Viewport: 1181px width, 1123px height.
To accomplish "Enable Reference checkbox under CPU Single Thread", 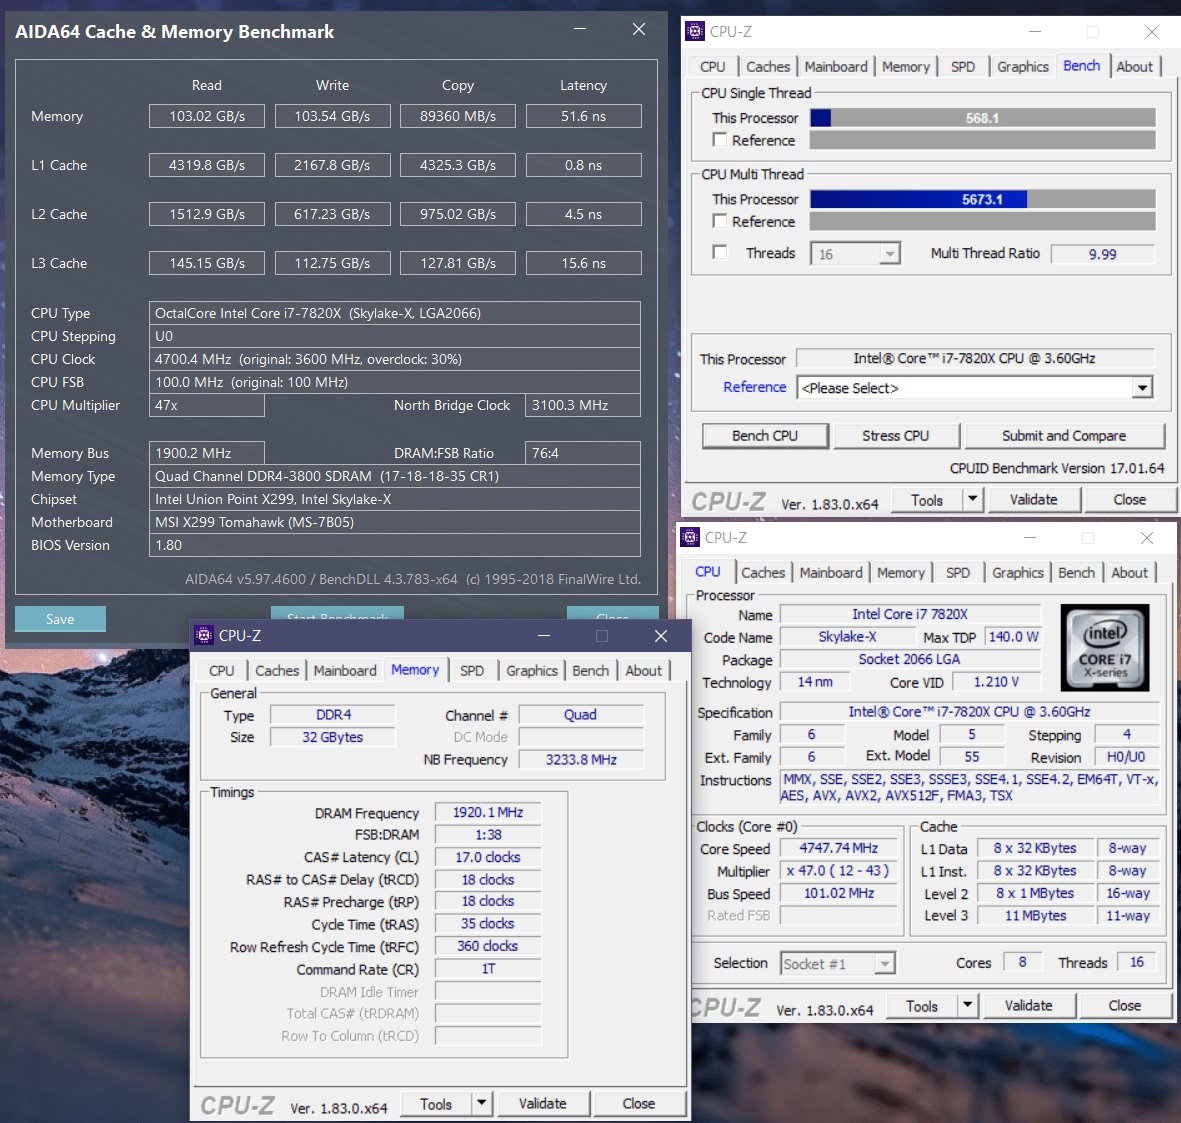I will 720,140.
